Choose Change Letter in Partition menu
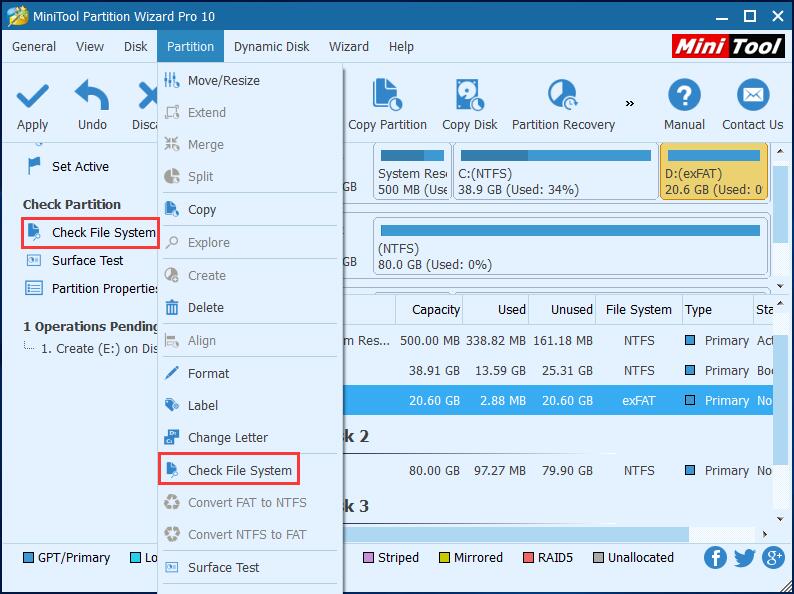Screen dimensions: 794x594 227,438
